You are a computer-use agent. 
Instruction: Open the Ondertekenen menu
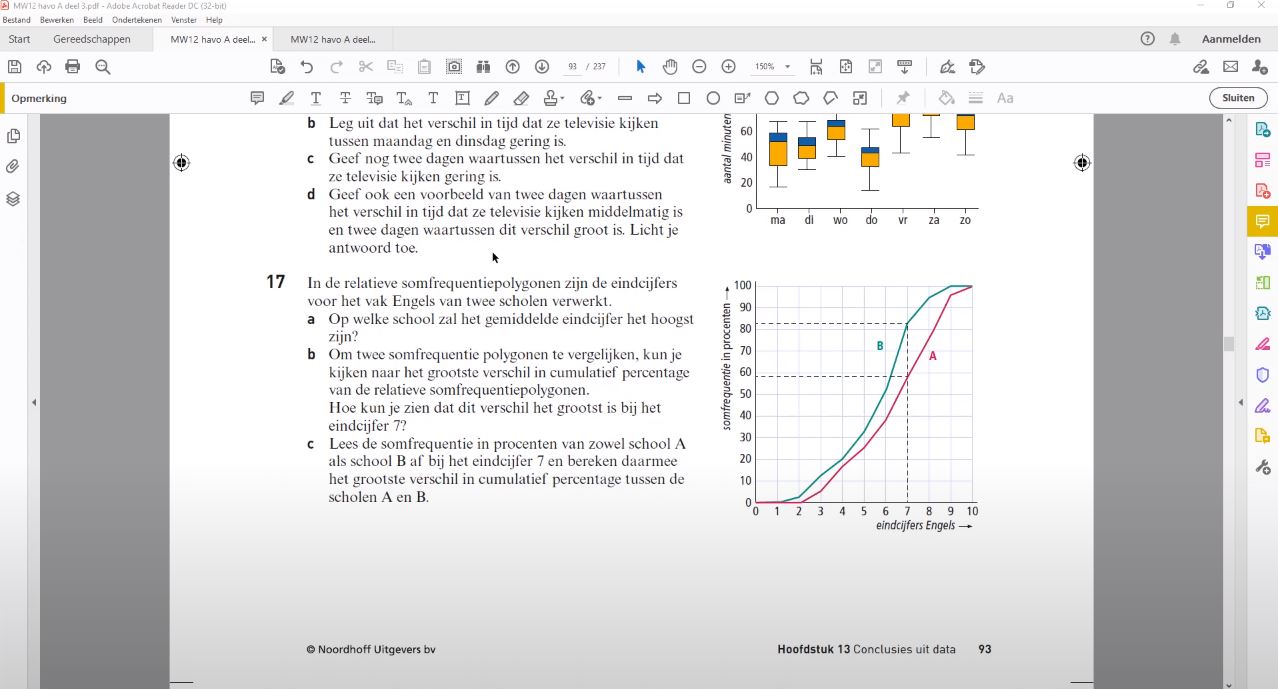(137, 20)
